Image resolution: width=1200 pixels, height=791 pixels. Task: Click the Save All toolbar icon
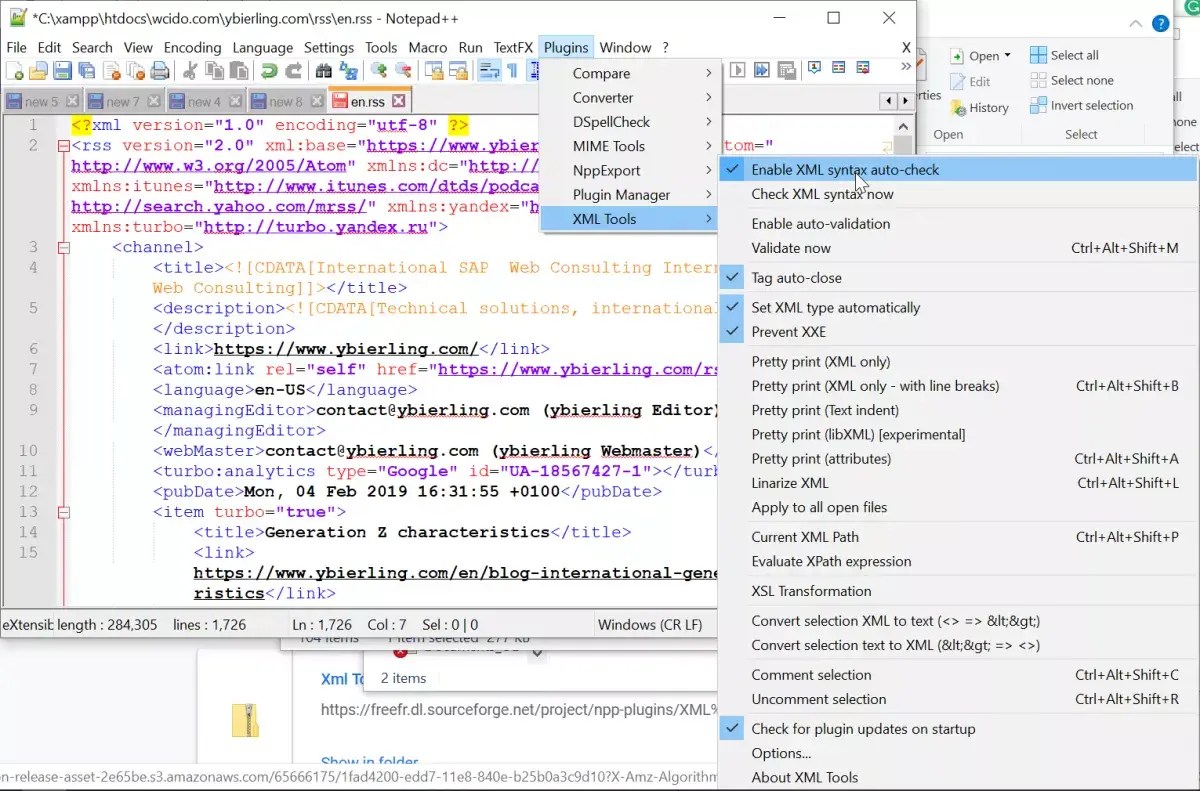click(x=87, y=69)
